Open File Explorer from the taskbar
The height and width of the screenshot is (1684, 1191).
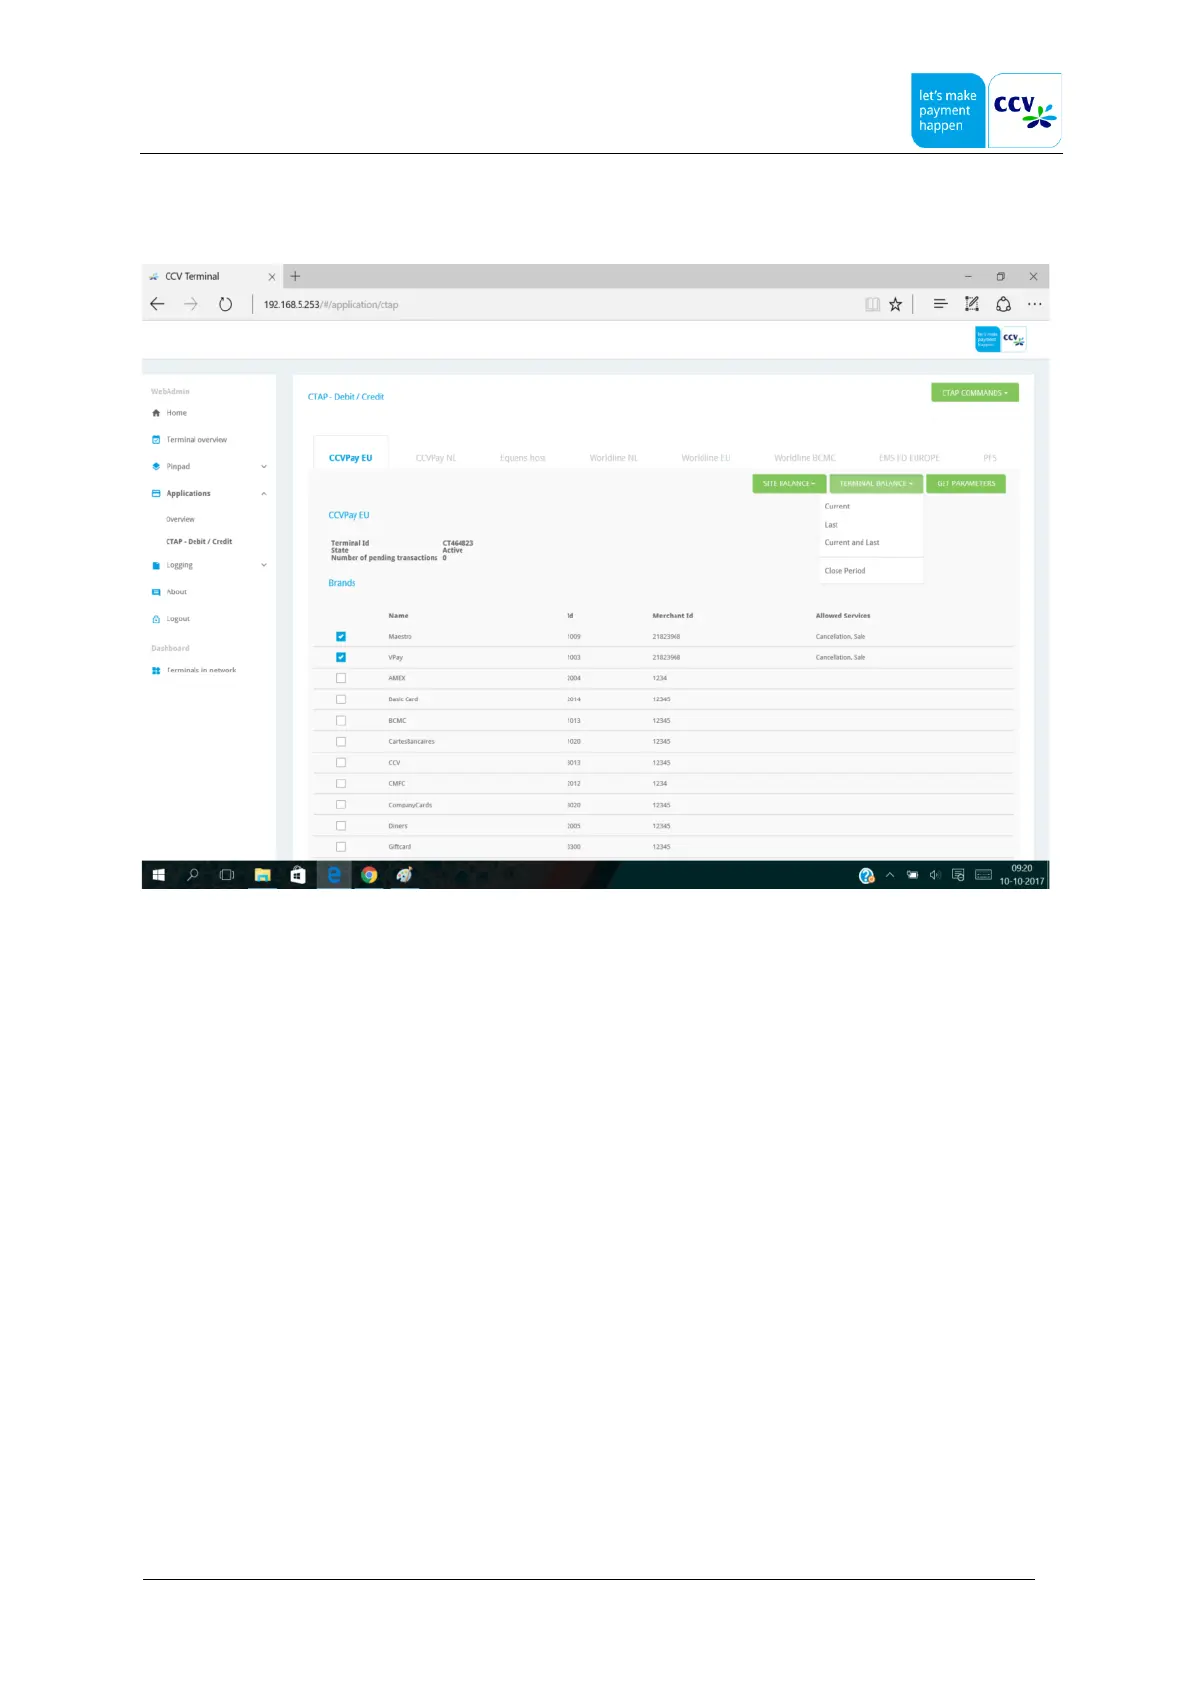click(x=262, y=875)
